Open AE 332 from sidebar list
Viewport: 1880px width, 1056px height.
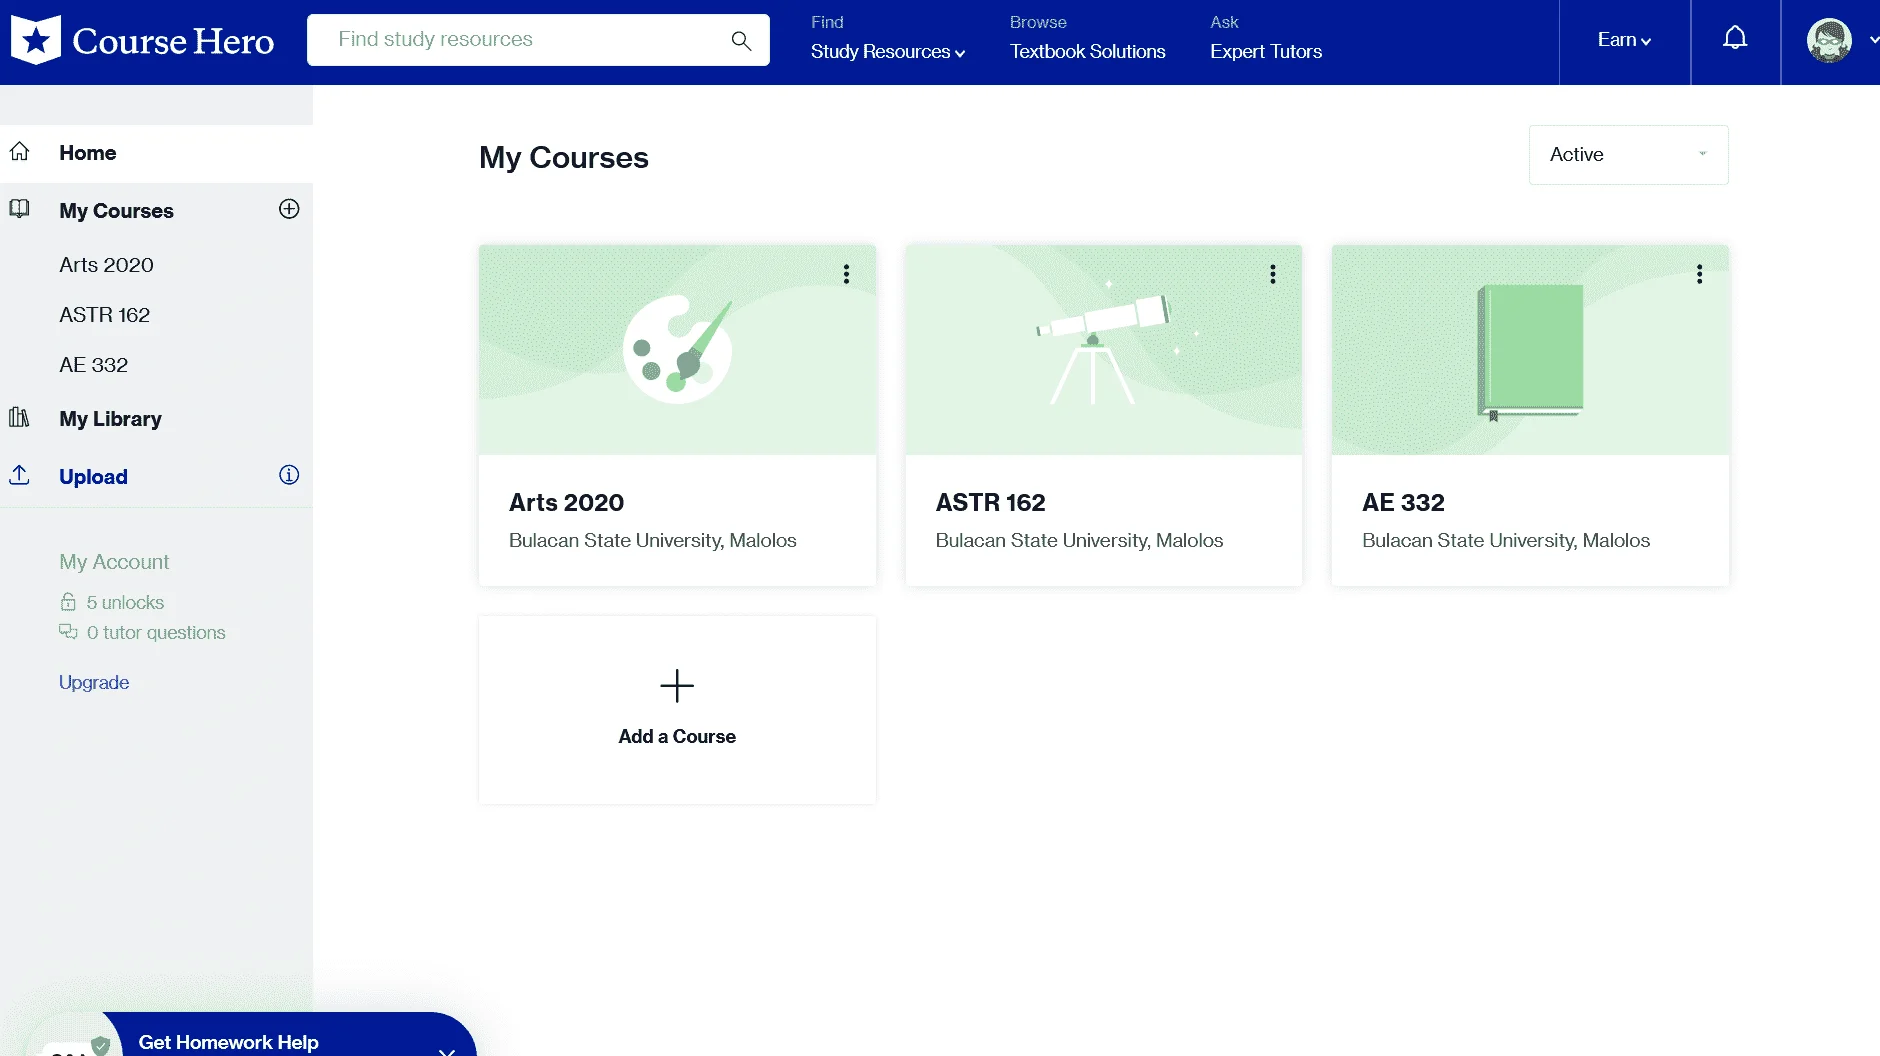pos(93,365)
